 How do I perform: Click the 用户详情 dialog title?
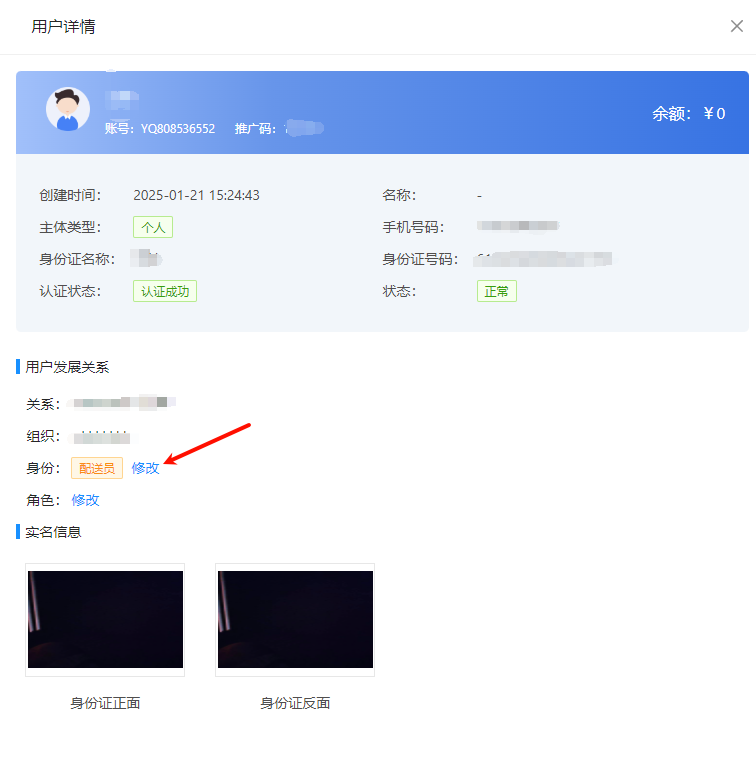point(63,27)
